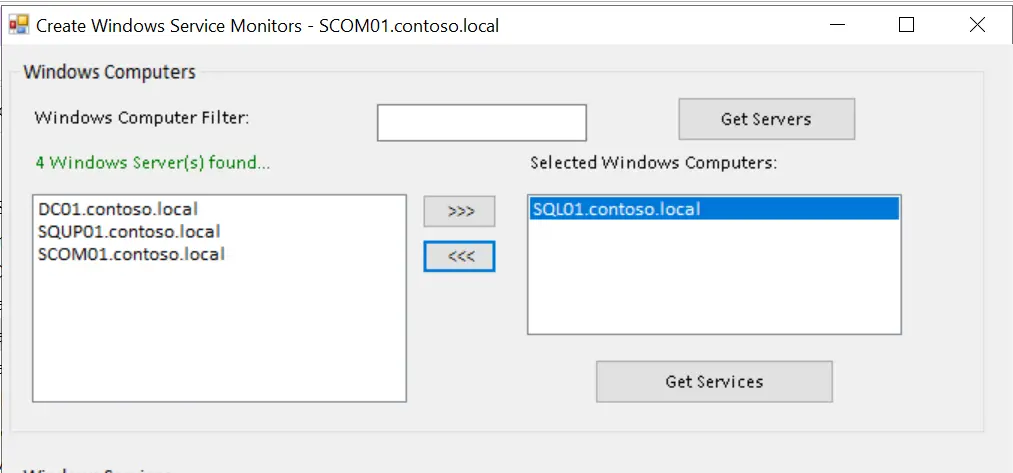Click the application icon in the title bar
Screen dimensions: 1013x473
point(18,25)
